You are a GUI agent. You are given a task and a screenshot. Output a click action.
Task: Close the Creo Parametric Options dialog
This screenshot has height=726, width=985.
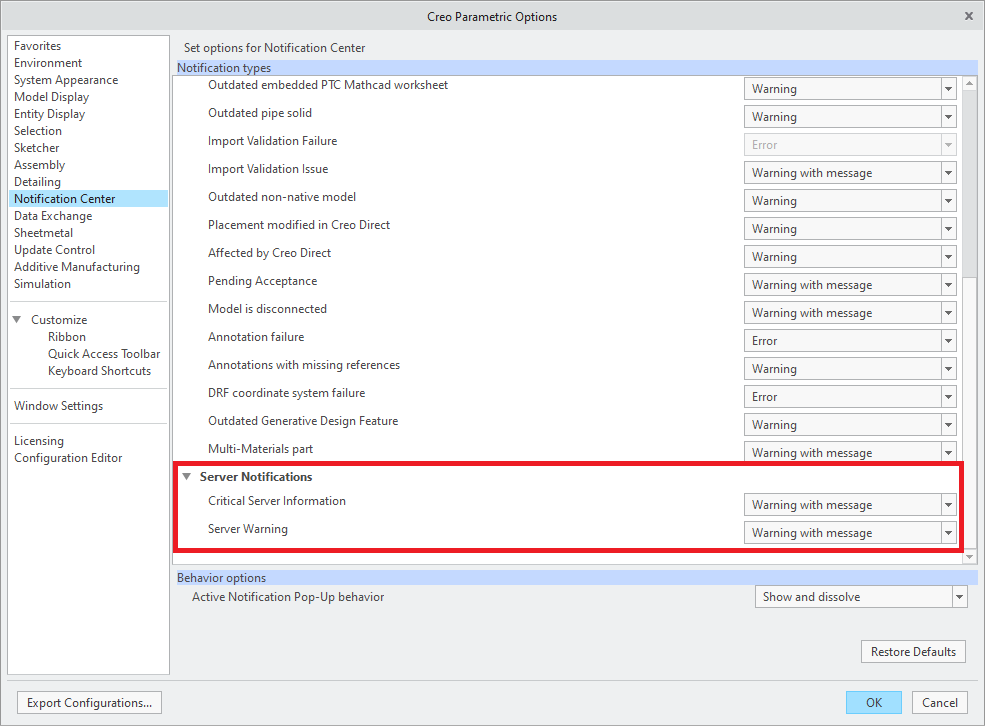(x=969, y=16)
